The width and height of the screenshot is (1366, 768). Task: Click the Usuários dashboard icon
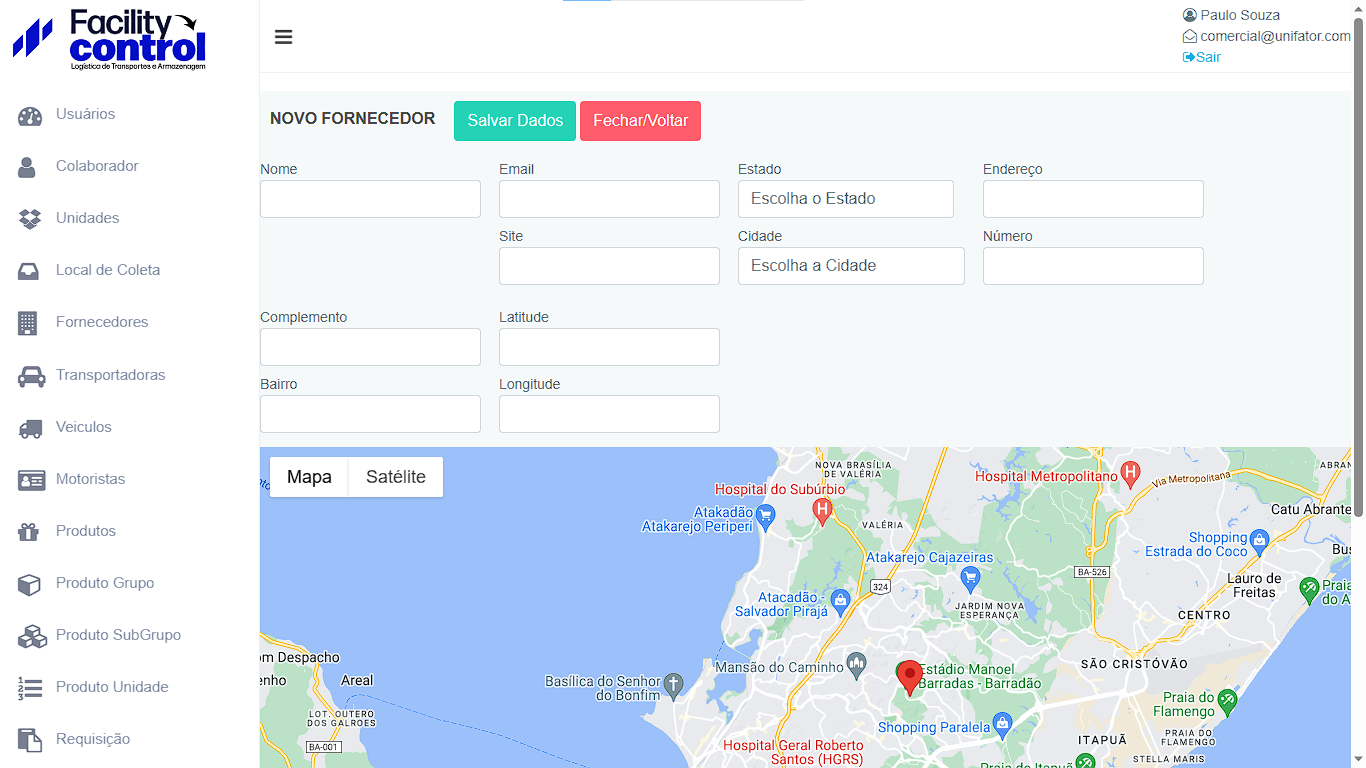point(30,116)
